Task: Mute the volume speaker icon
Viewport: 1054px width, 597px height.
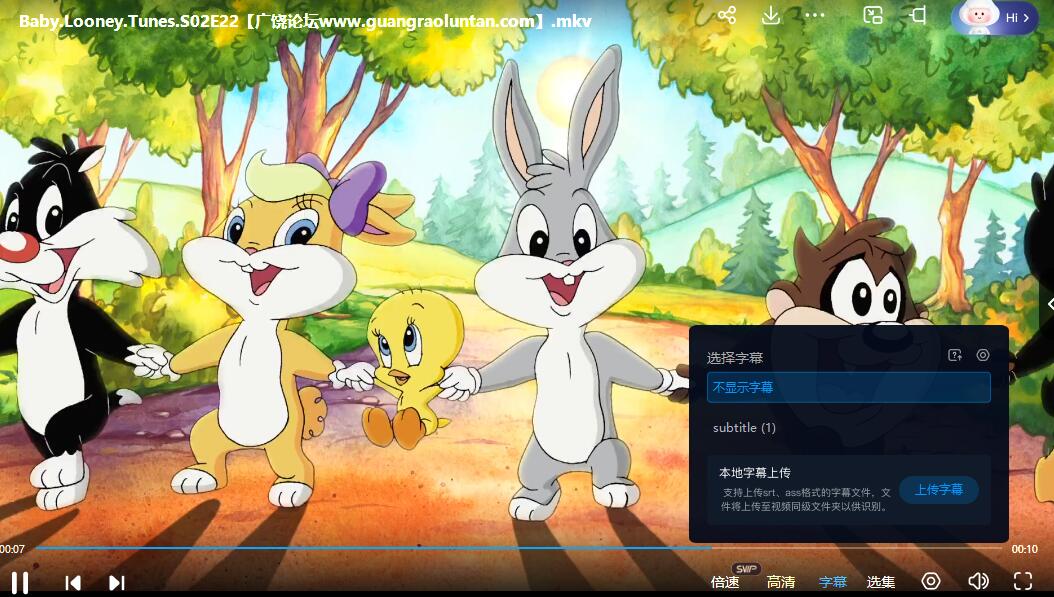Action: 978,581
